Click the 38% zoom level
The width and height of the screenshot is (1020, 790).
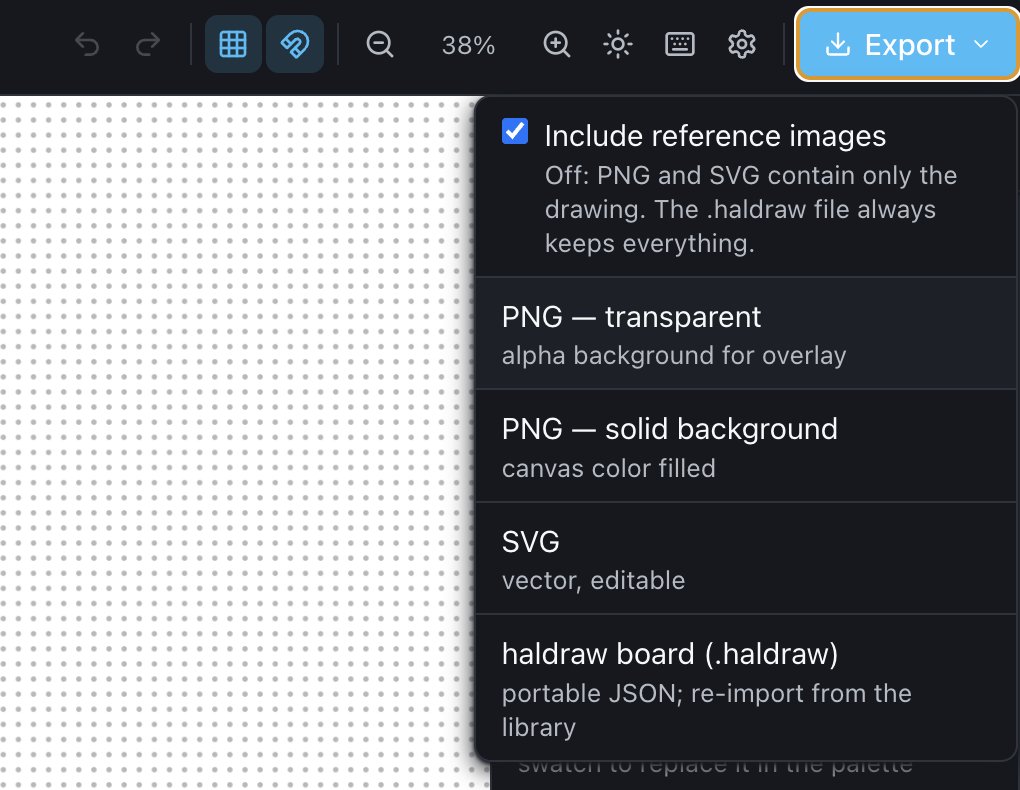point(468,46)
